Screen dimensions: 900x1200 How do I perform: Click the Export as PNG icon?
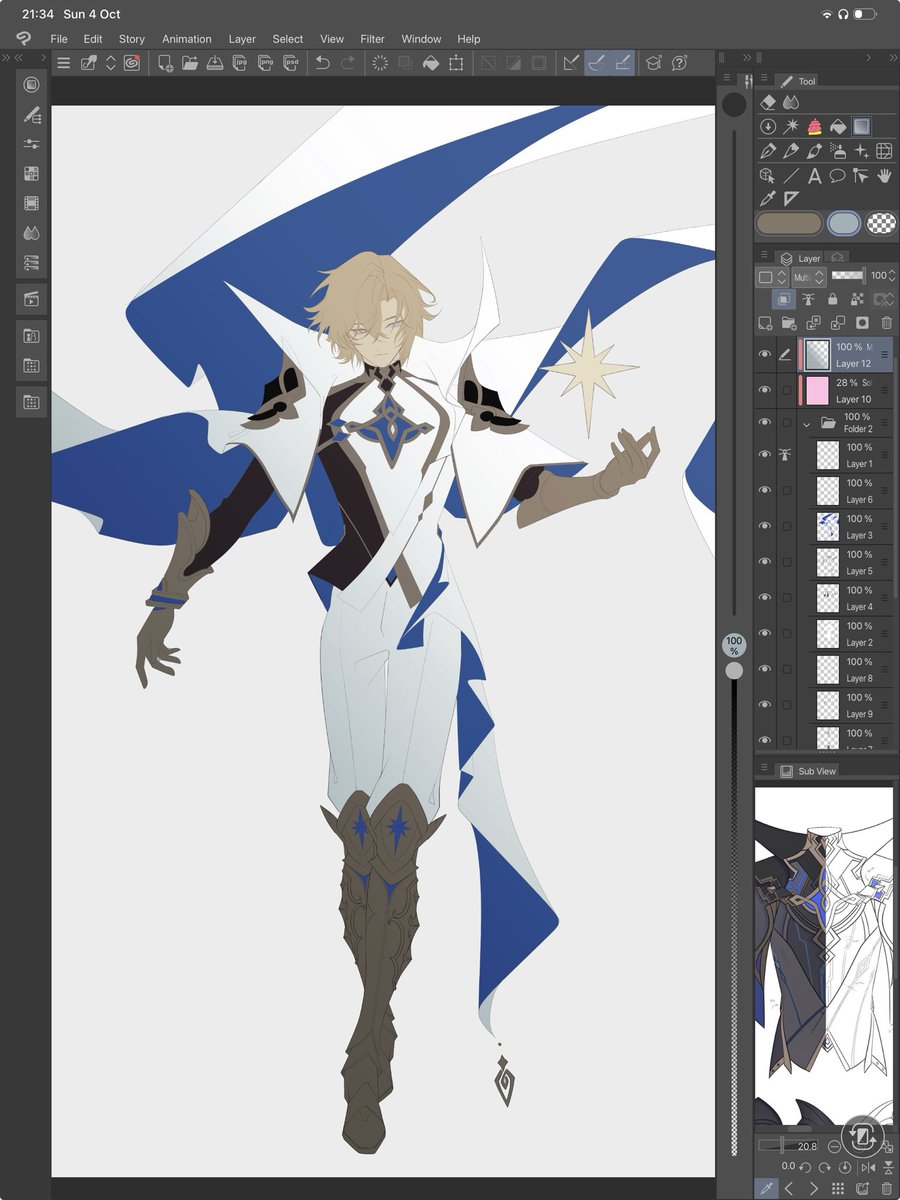pos(265,62)
